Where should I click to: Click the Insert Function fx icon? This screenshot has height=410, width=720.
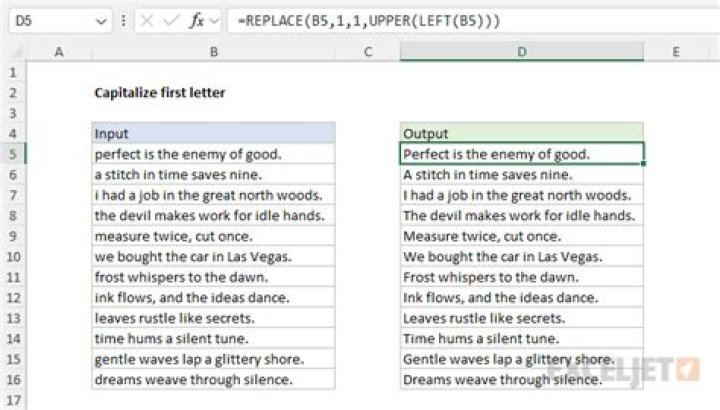click(x=197, y=21)
